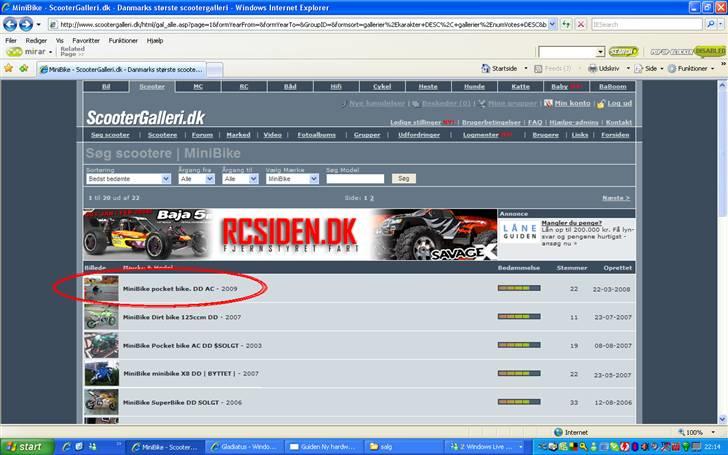Open the Årgang til dropdown

click(x=241, y=179)
